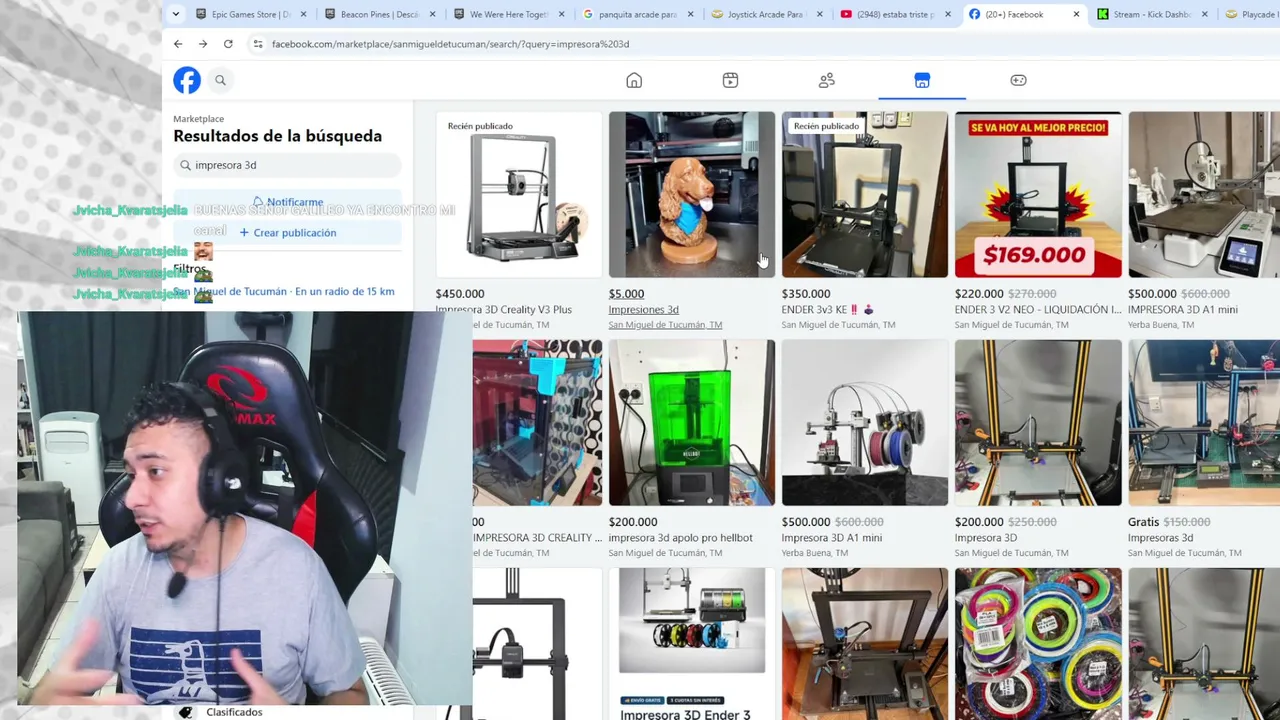Open the $200.000 Impresora 3d listing photo
This screenshot has width=1280, height=720.
tap(1038, 423)
